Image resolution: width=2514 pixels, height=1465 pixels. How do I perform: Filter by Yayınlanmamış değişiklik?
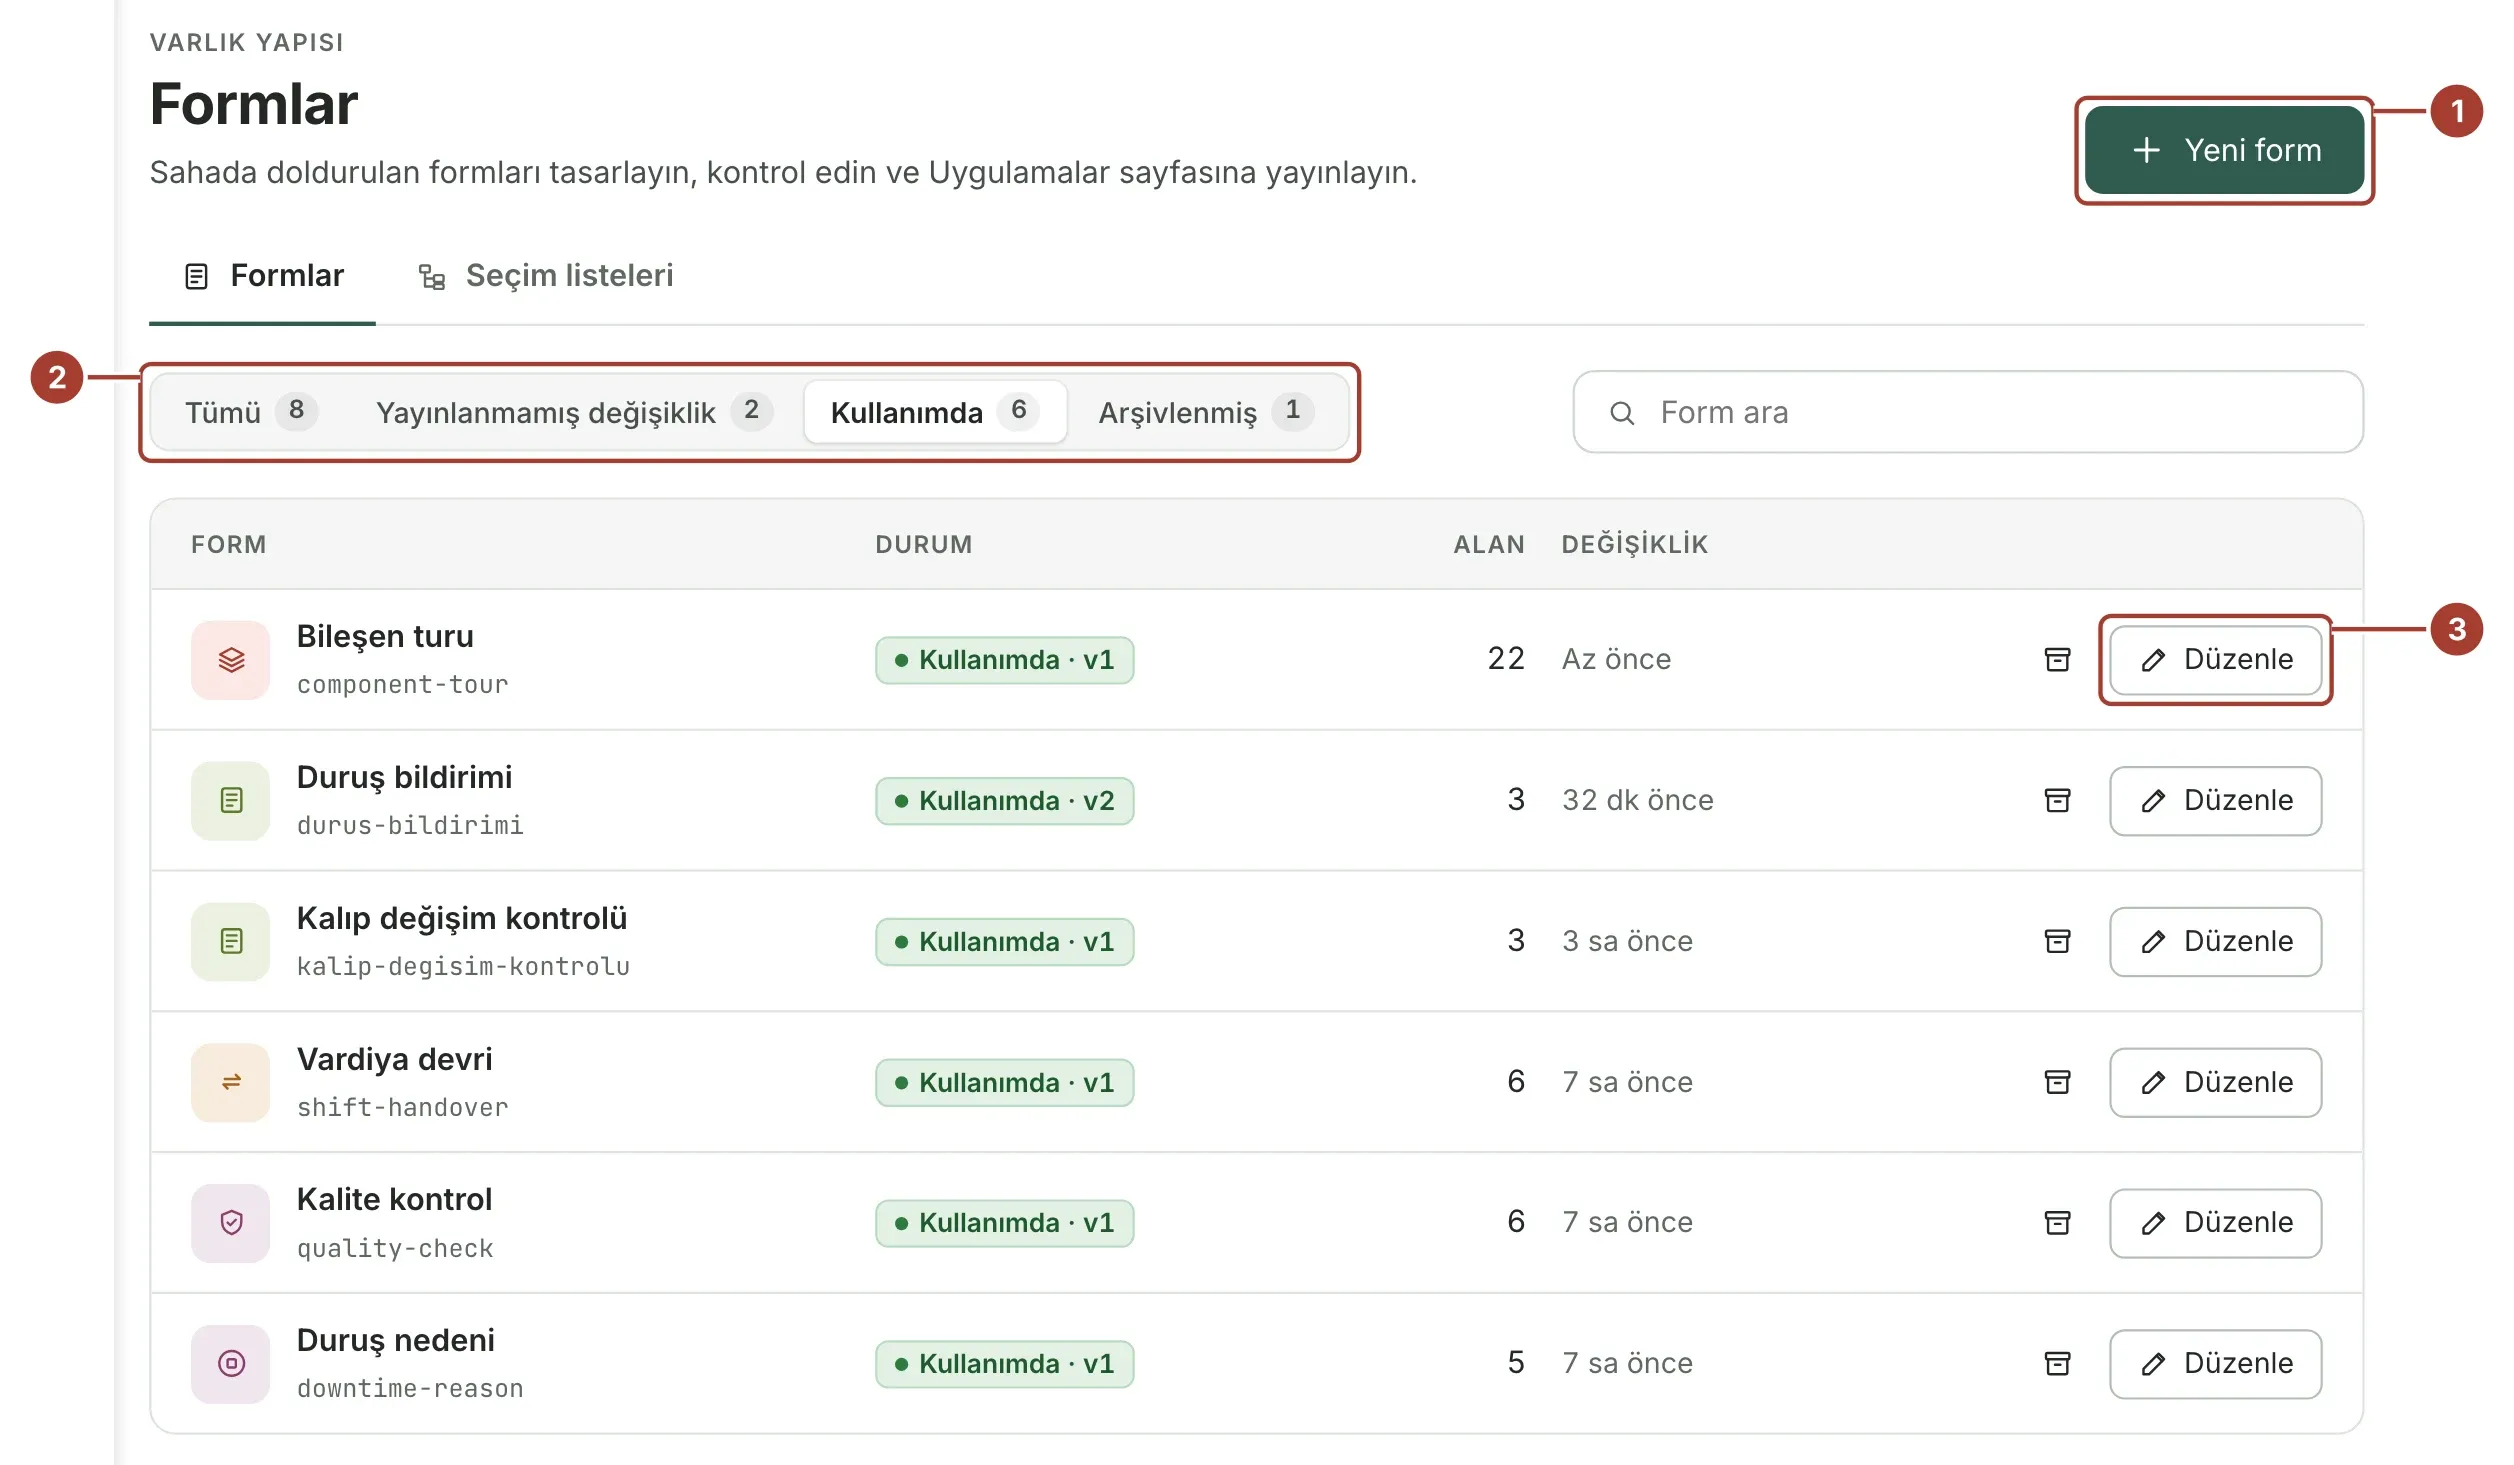tap(573, 412)
